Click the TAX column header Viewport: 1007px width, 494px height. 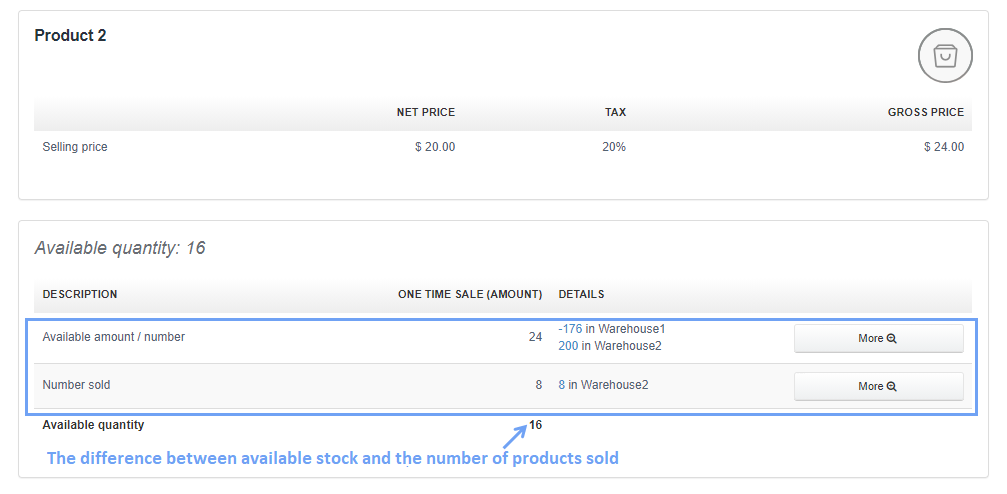tap(615, 112)
